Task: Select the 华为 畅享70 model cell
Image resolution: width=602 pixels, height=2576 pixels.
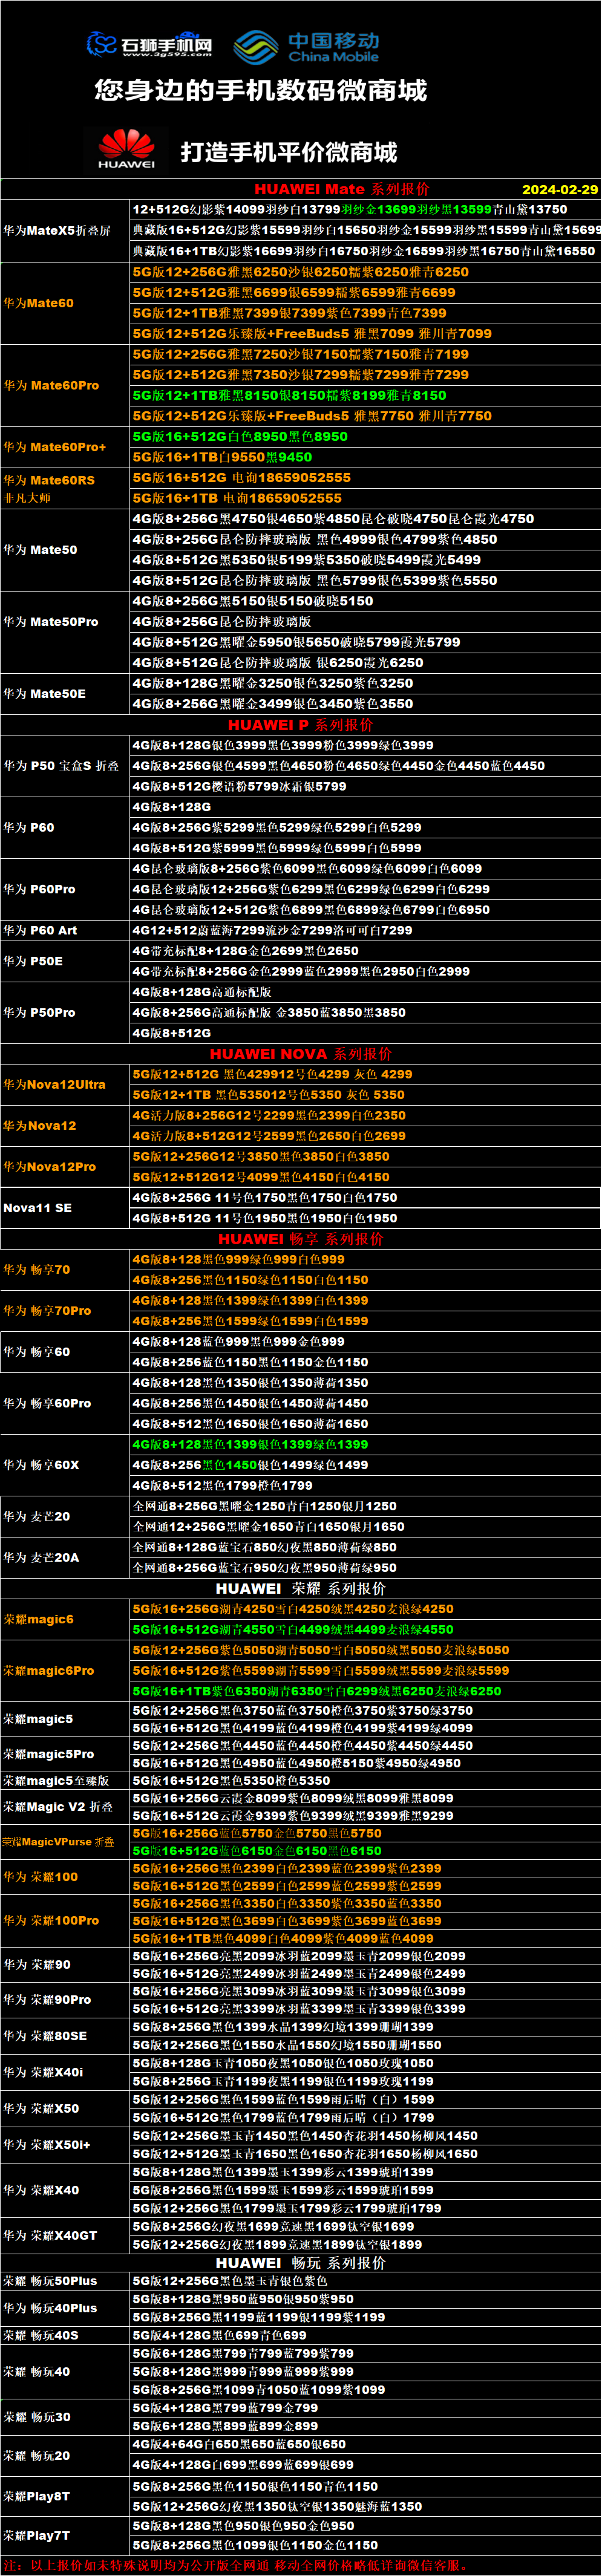Action: (x=66, y=1269)
